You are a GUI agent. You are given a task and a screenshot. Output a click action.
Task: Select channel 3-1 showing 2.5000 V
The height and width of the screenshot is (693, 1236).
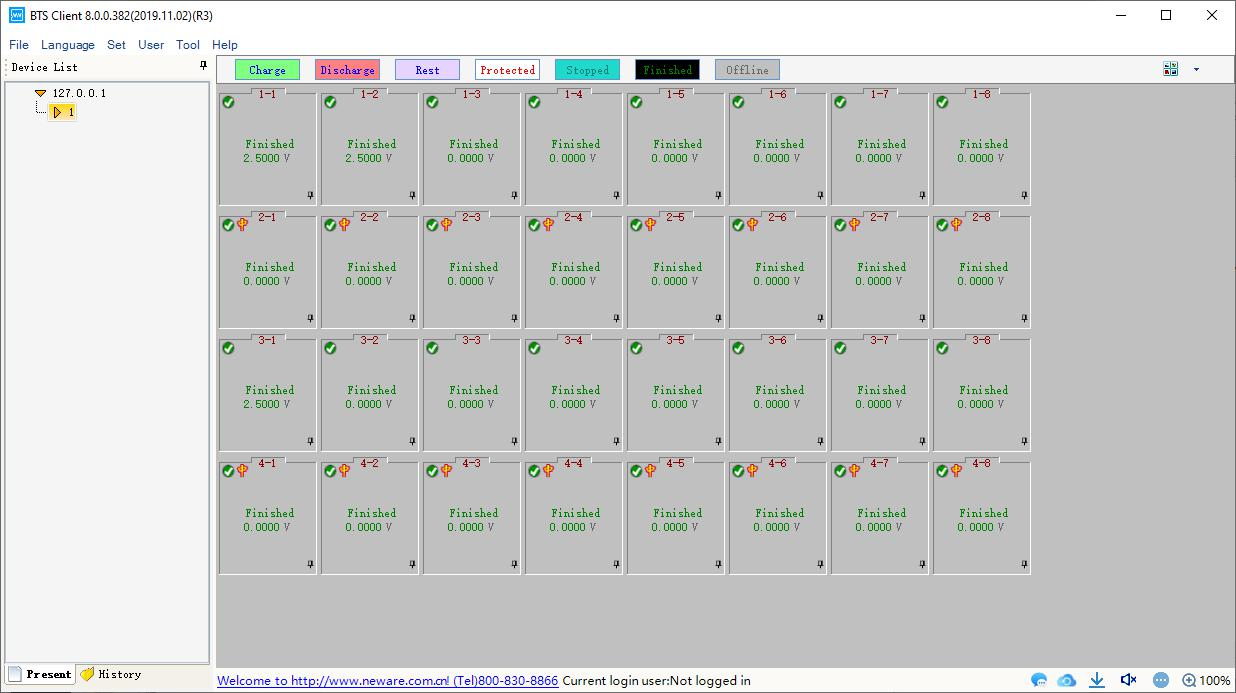(268, 394)
